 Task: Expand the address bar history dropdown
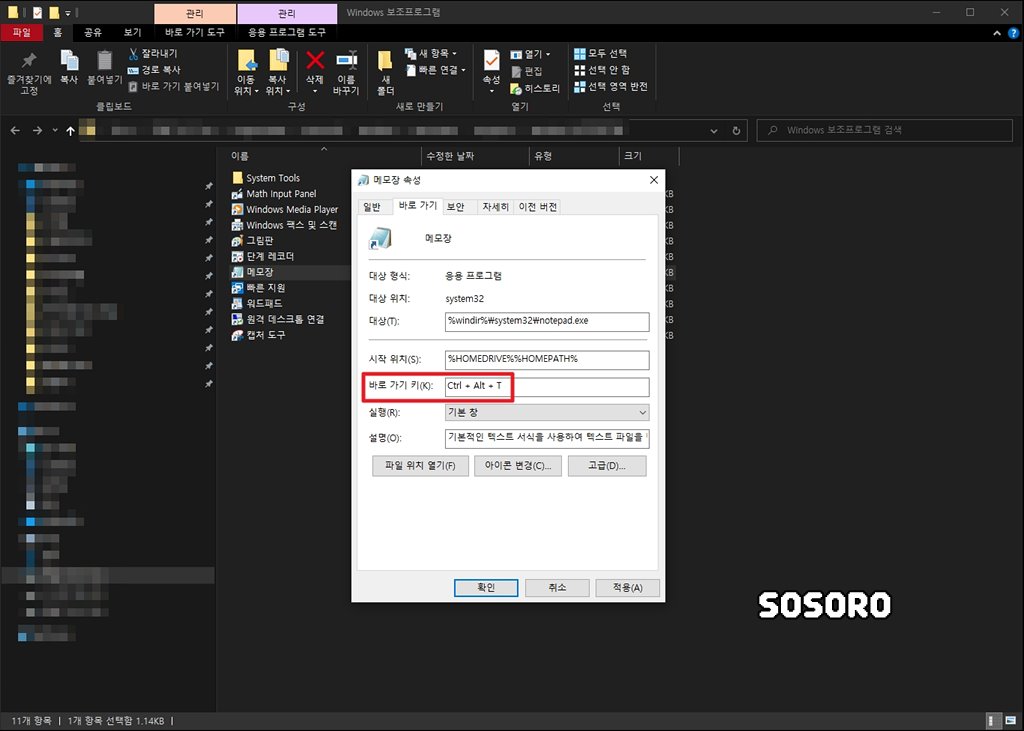pyautogui.click(x=714, y=131)
